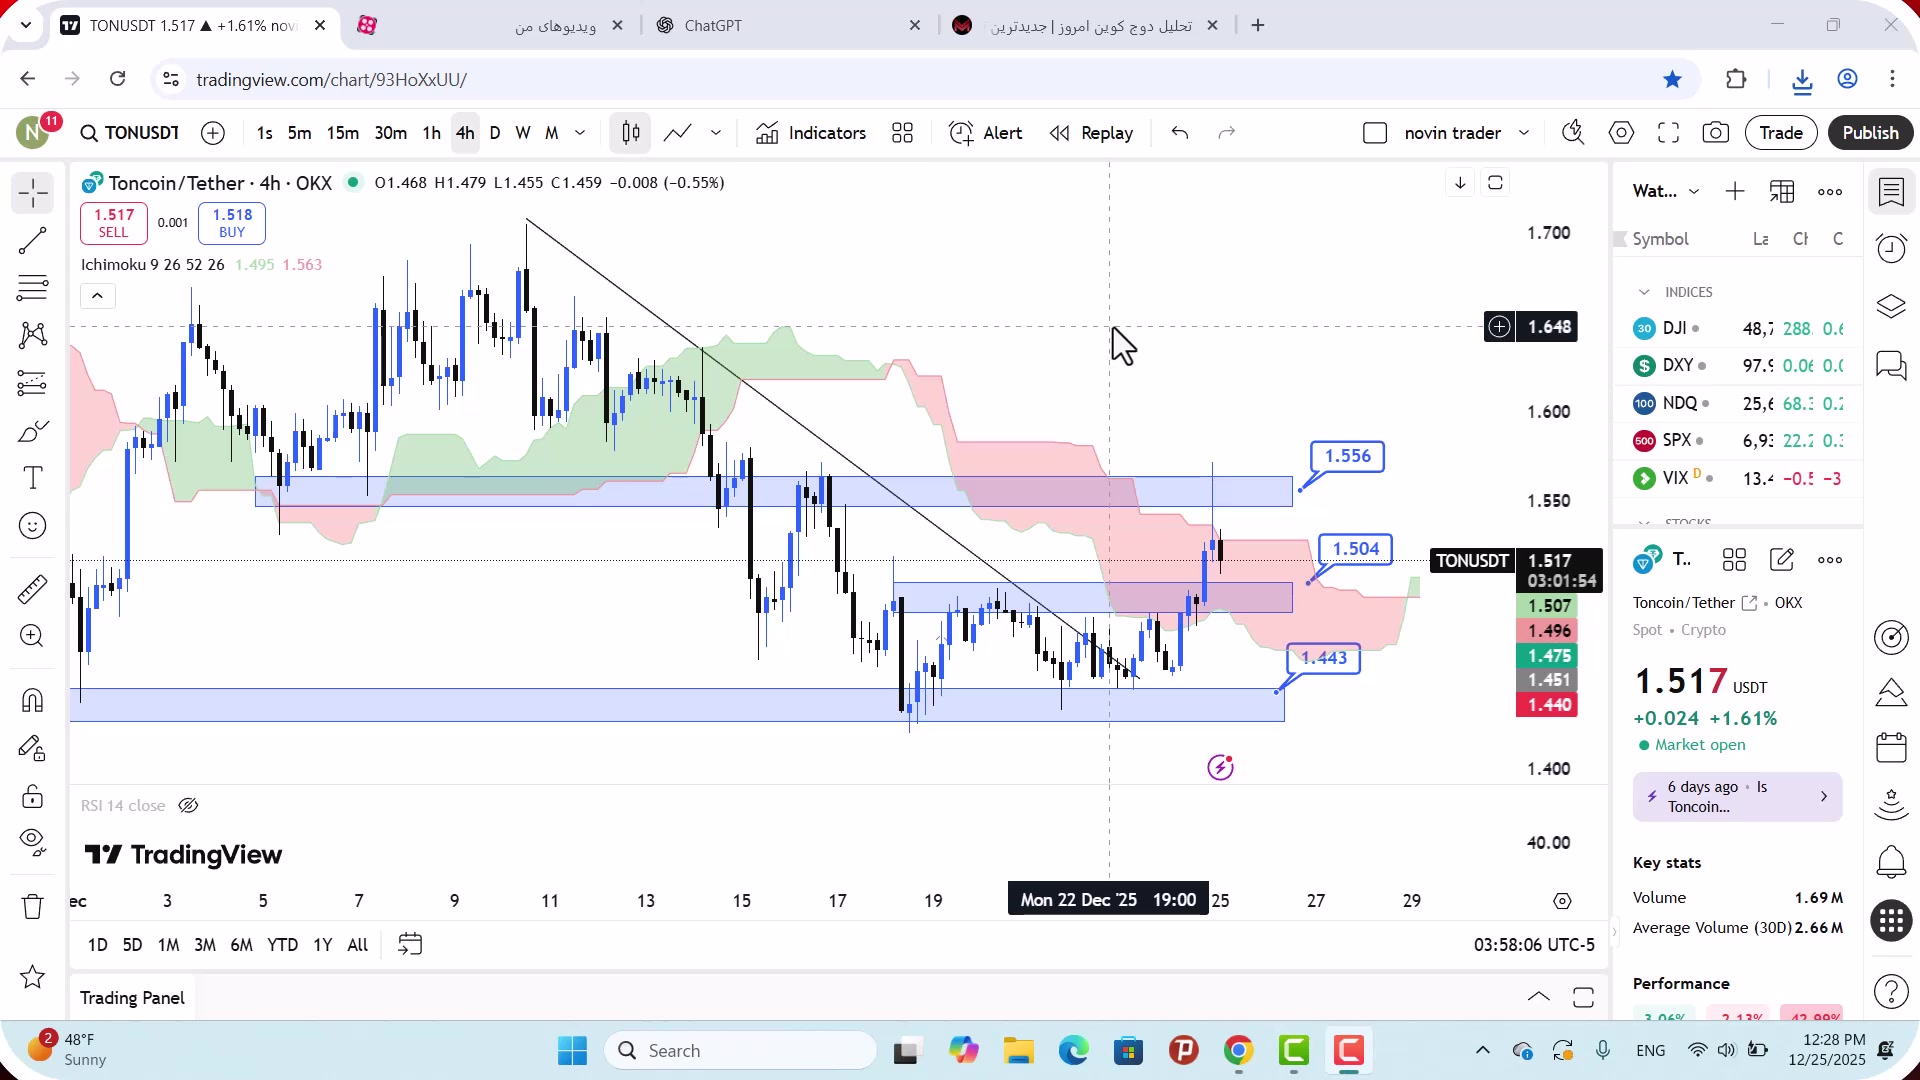
Task: Expand the watchlist name dropdown
Action: (x=1694, y=192)
